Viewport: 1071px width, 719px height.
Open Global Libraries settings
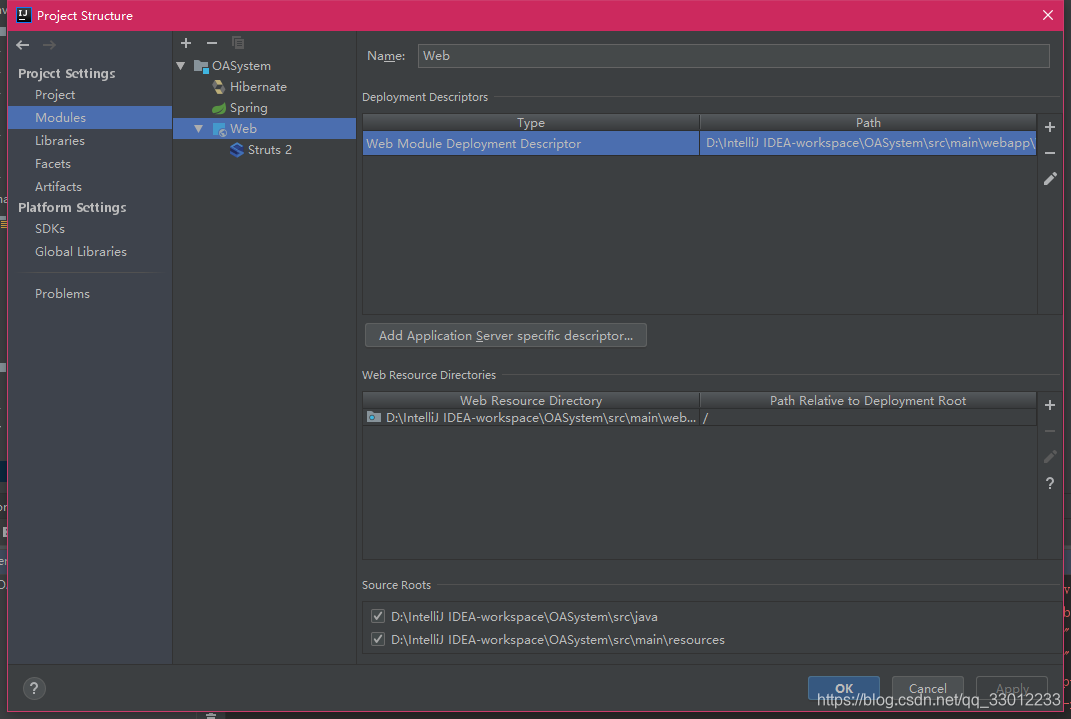click(81, 252)
